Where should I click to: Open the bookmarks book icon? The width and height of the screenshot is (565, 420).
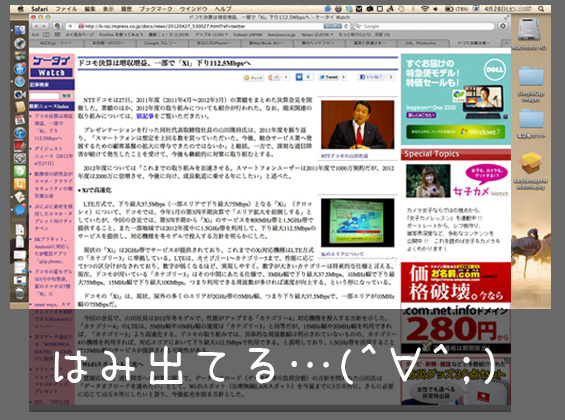46,35
